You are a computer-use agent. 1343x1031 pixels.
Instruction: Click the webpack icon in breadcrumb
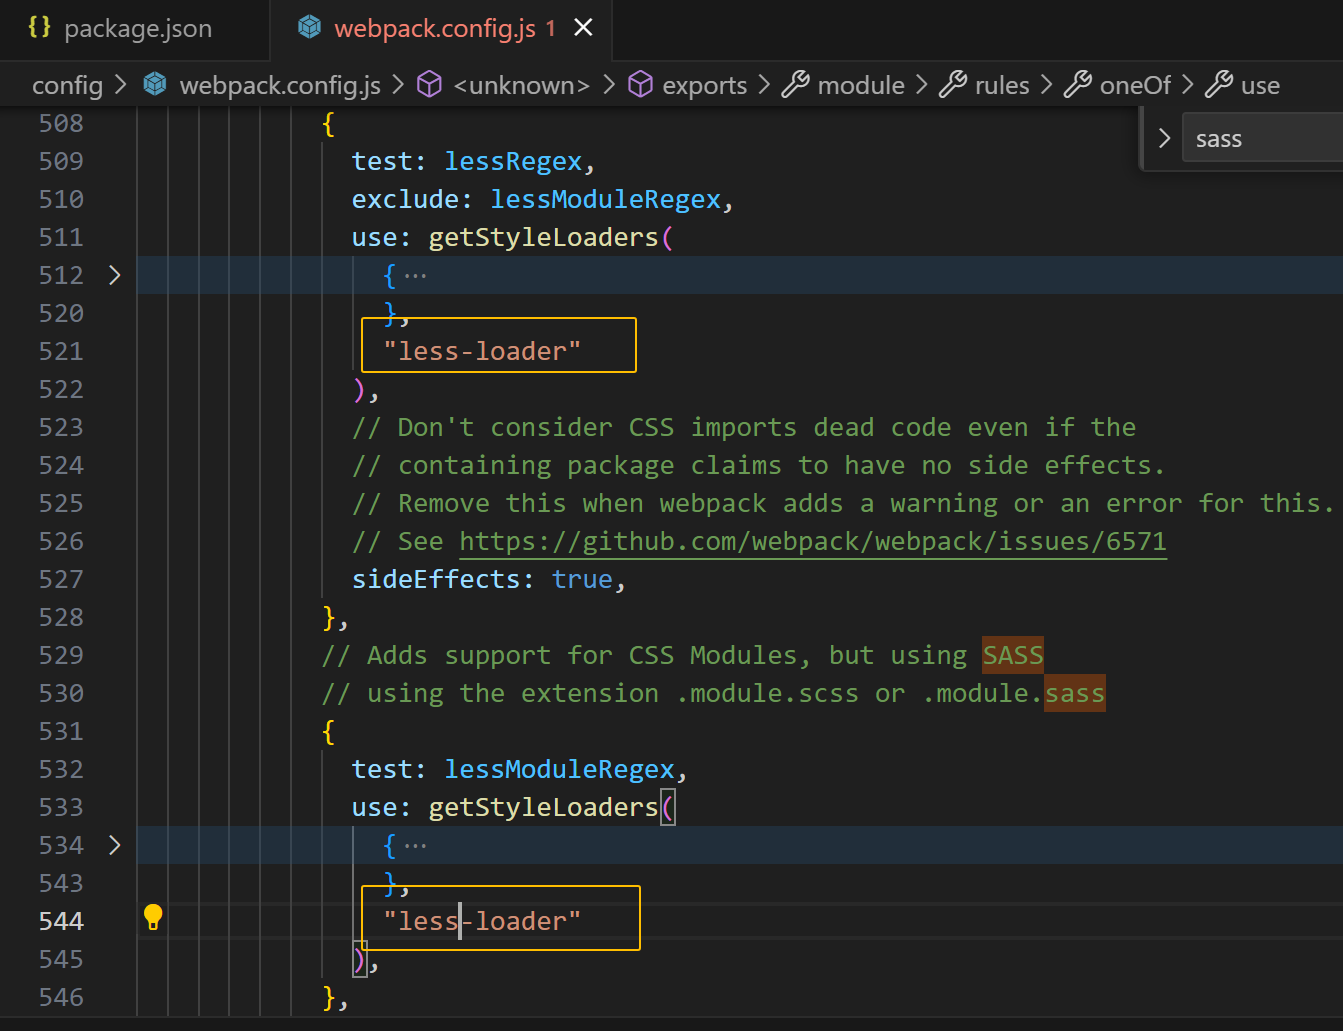(x=155, y=84)
